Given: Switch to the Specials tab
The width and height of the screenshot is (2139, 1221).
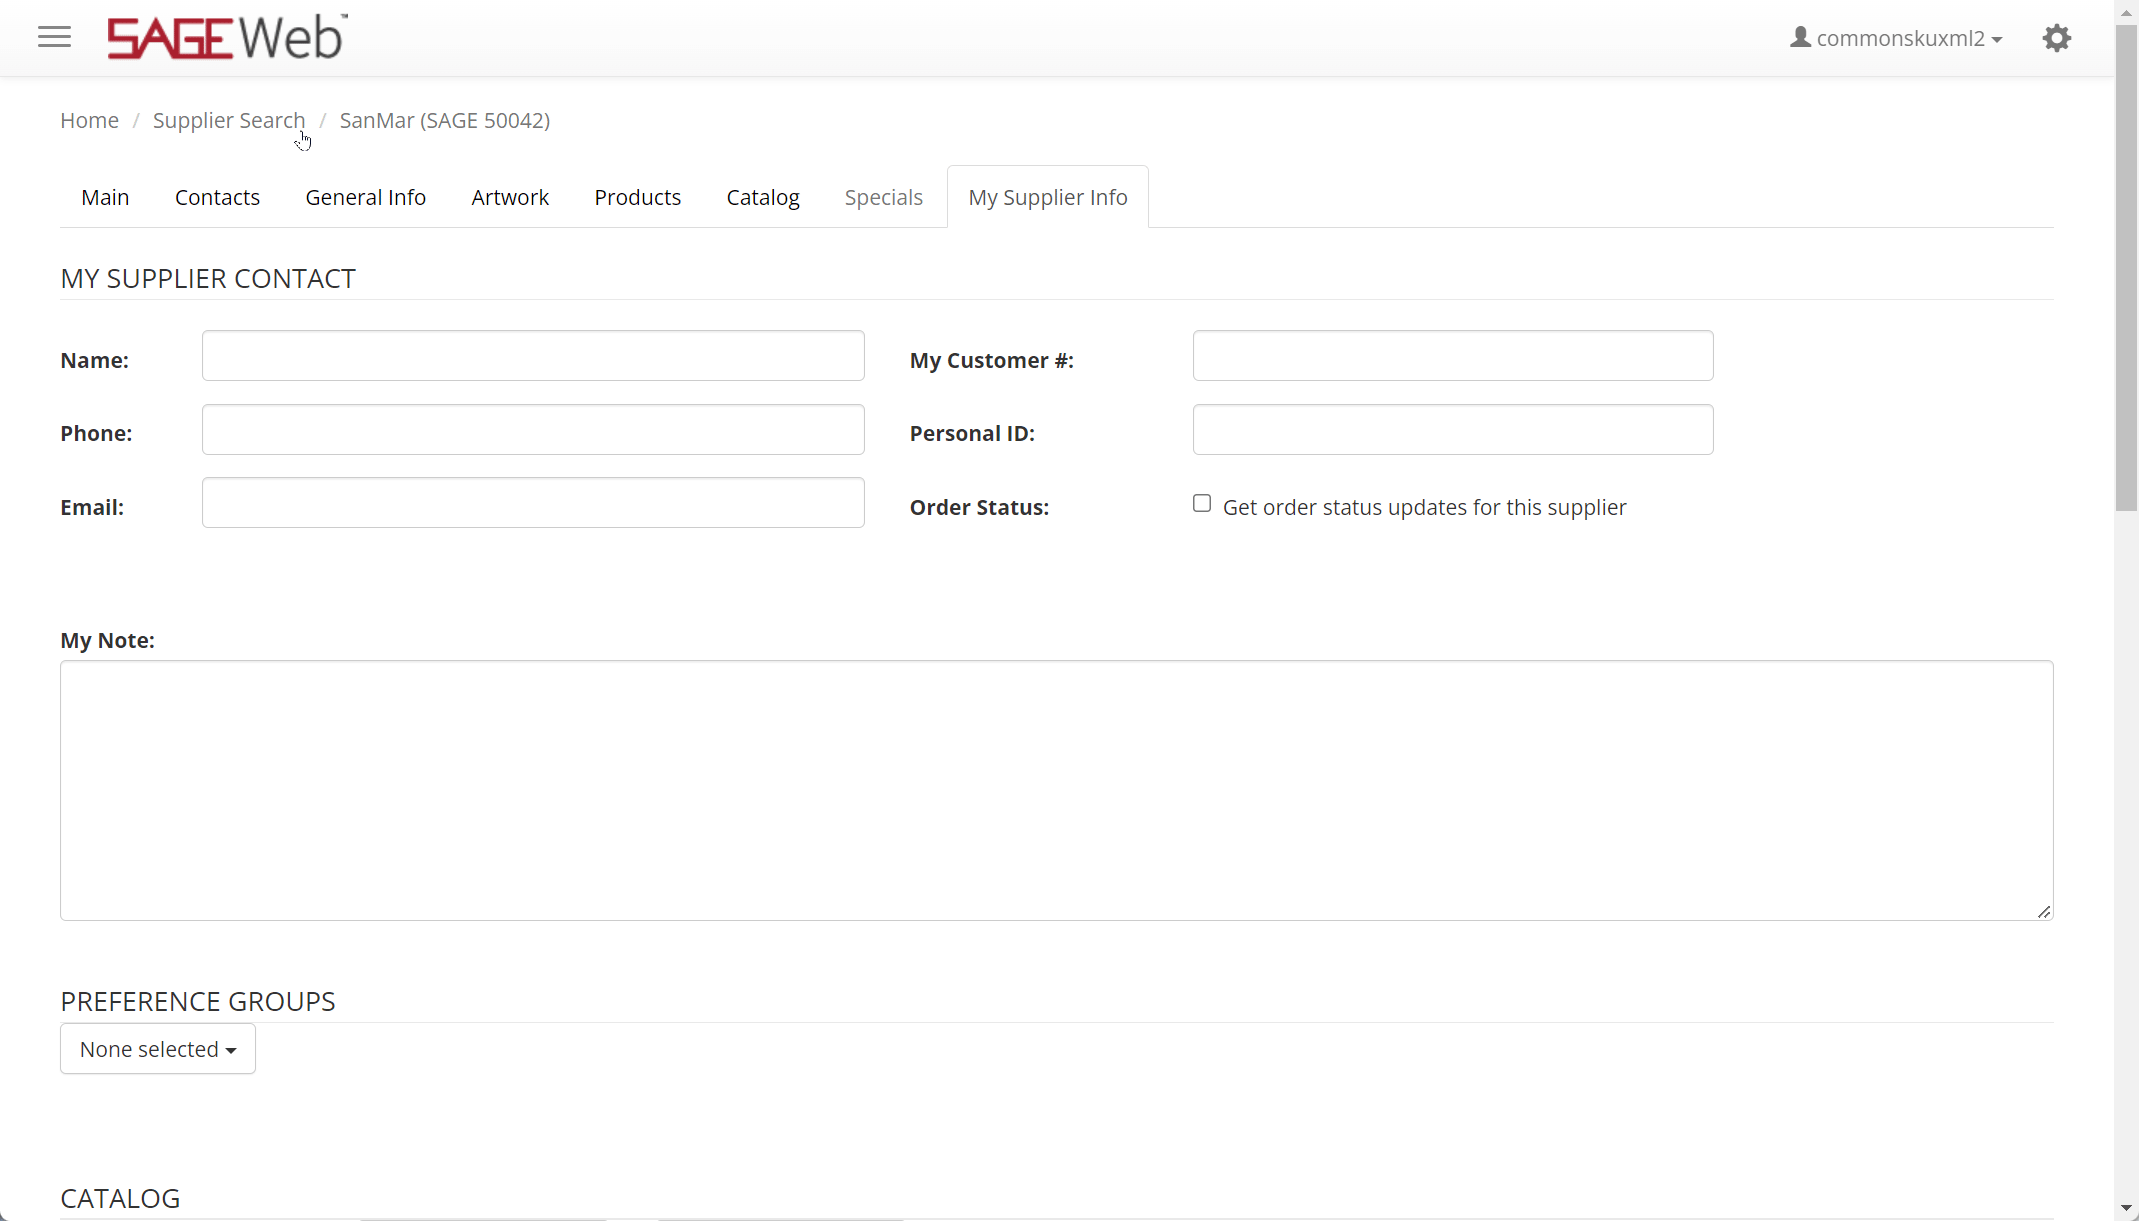Looking at the screenshot, I should pyautogui.click(x=883, y=197).
